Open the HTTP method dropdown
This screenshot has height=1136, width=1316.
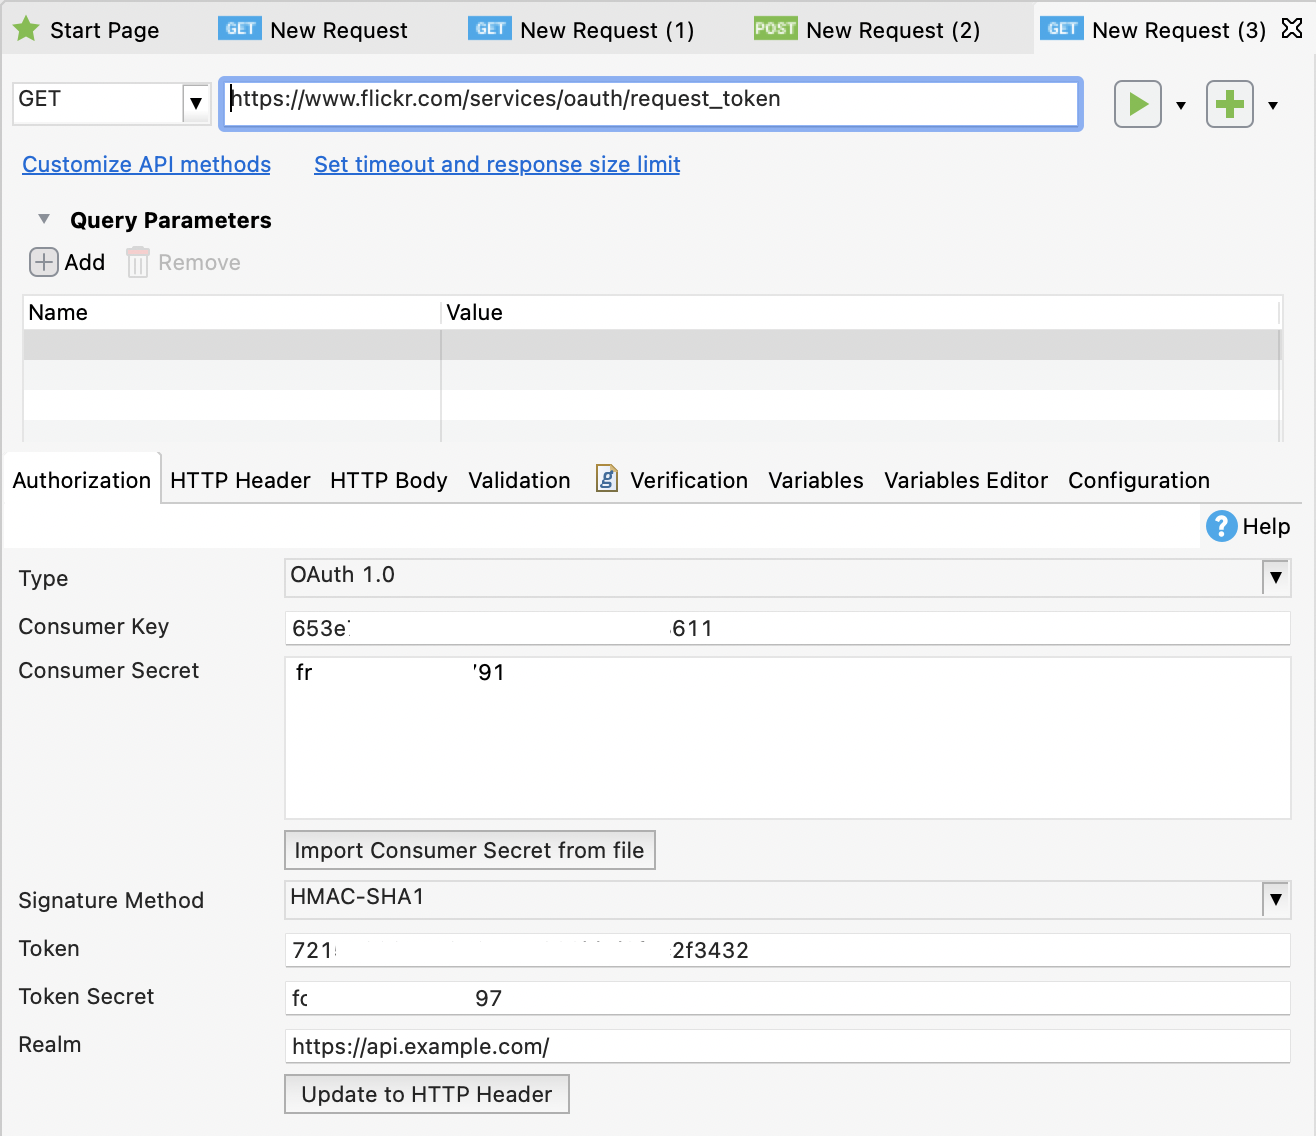click(196, 102)
